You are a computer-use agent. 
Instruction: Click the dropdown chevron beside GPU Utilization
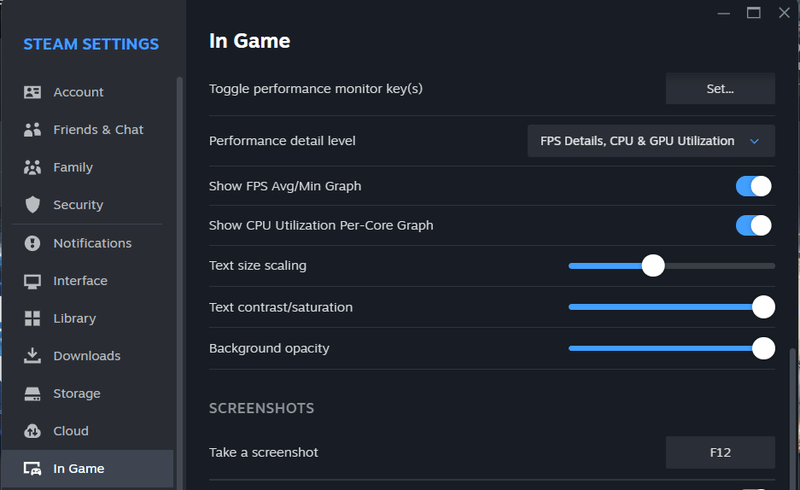755,141
